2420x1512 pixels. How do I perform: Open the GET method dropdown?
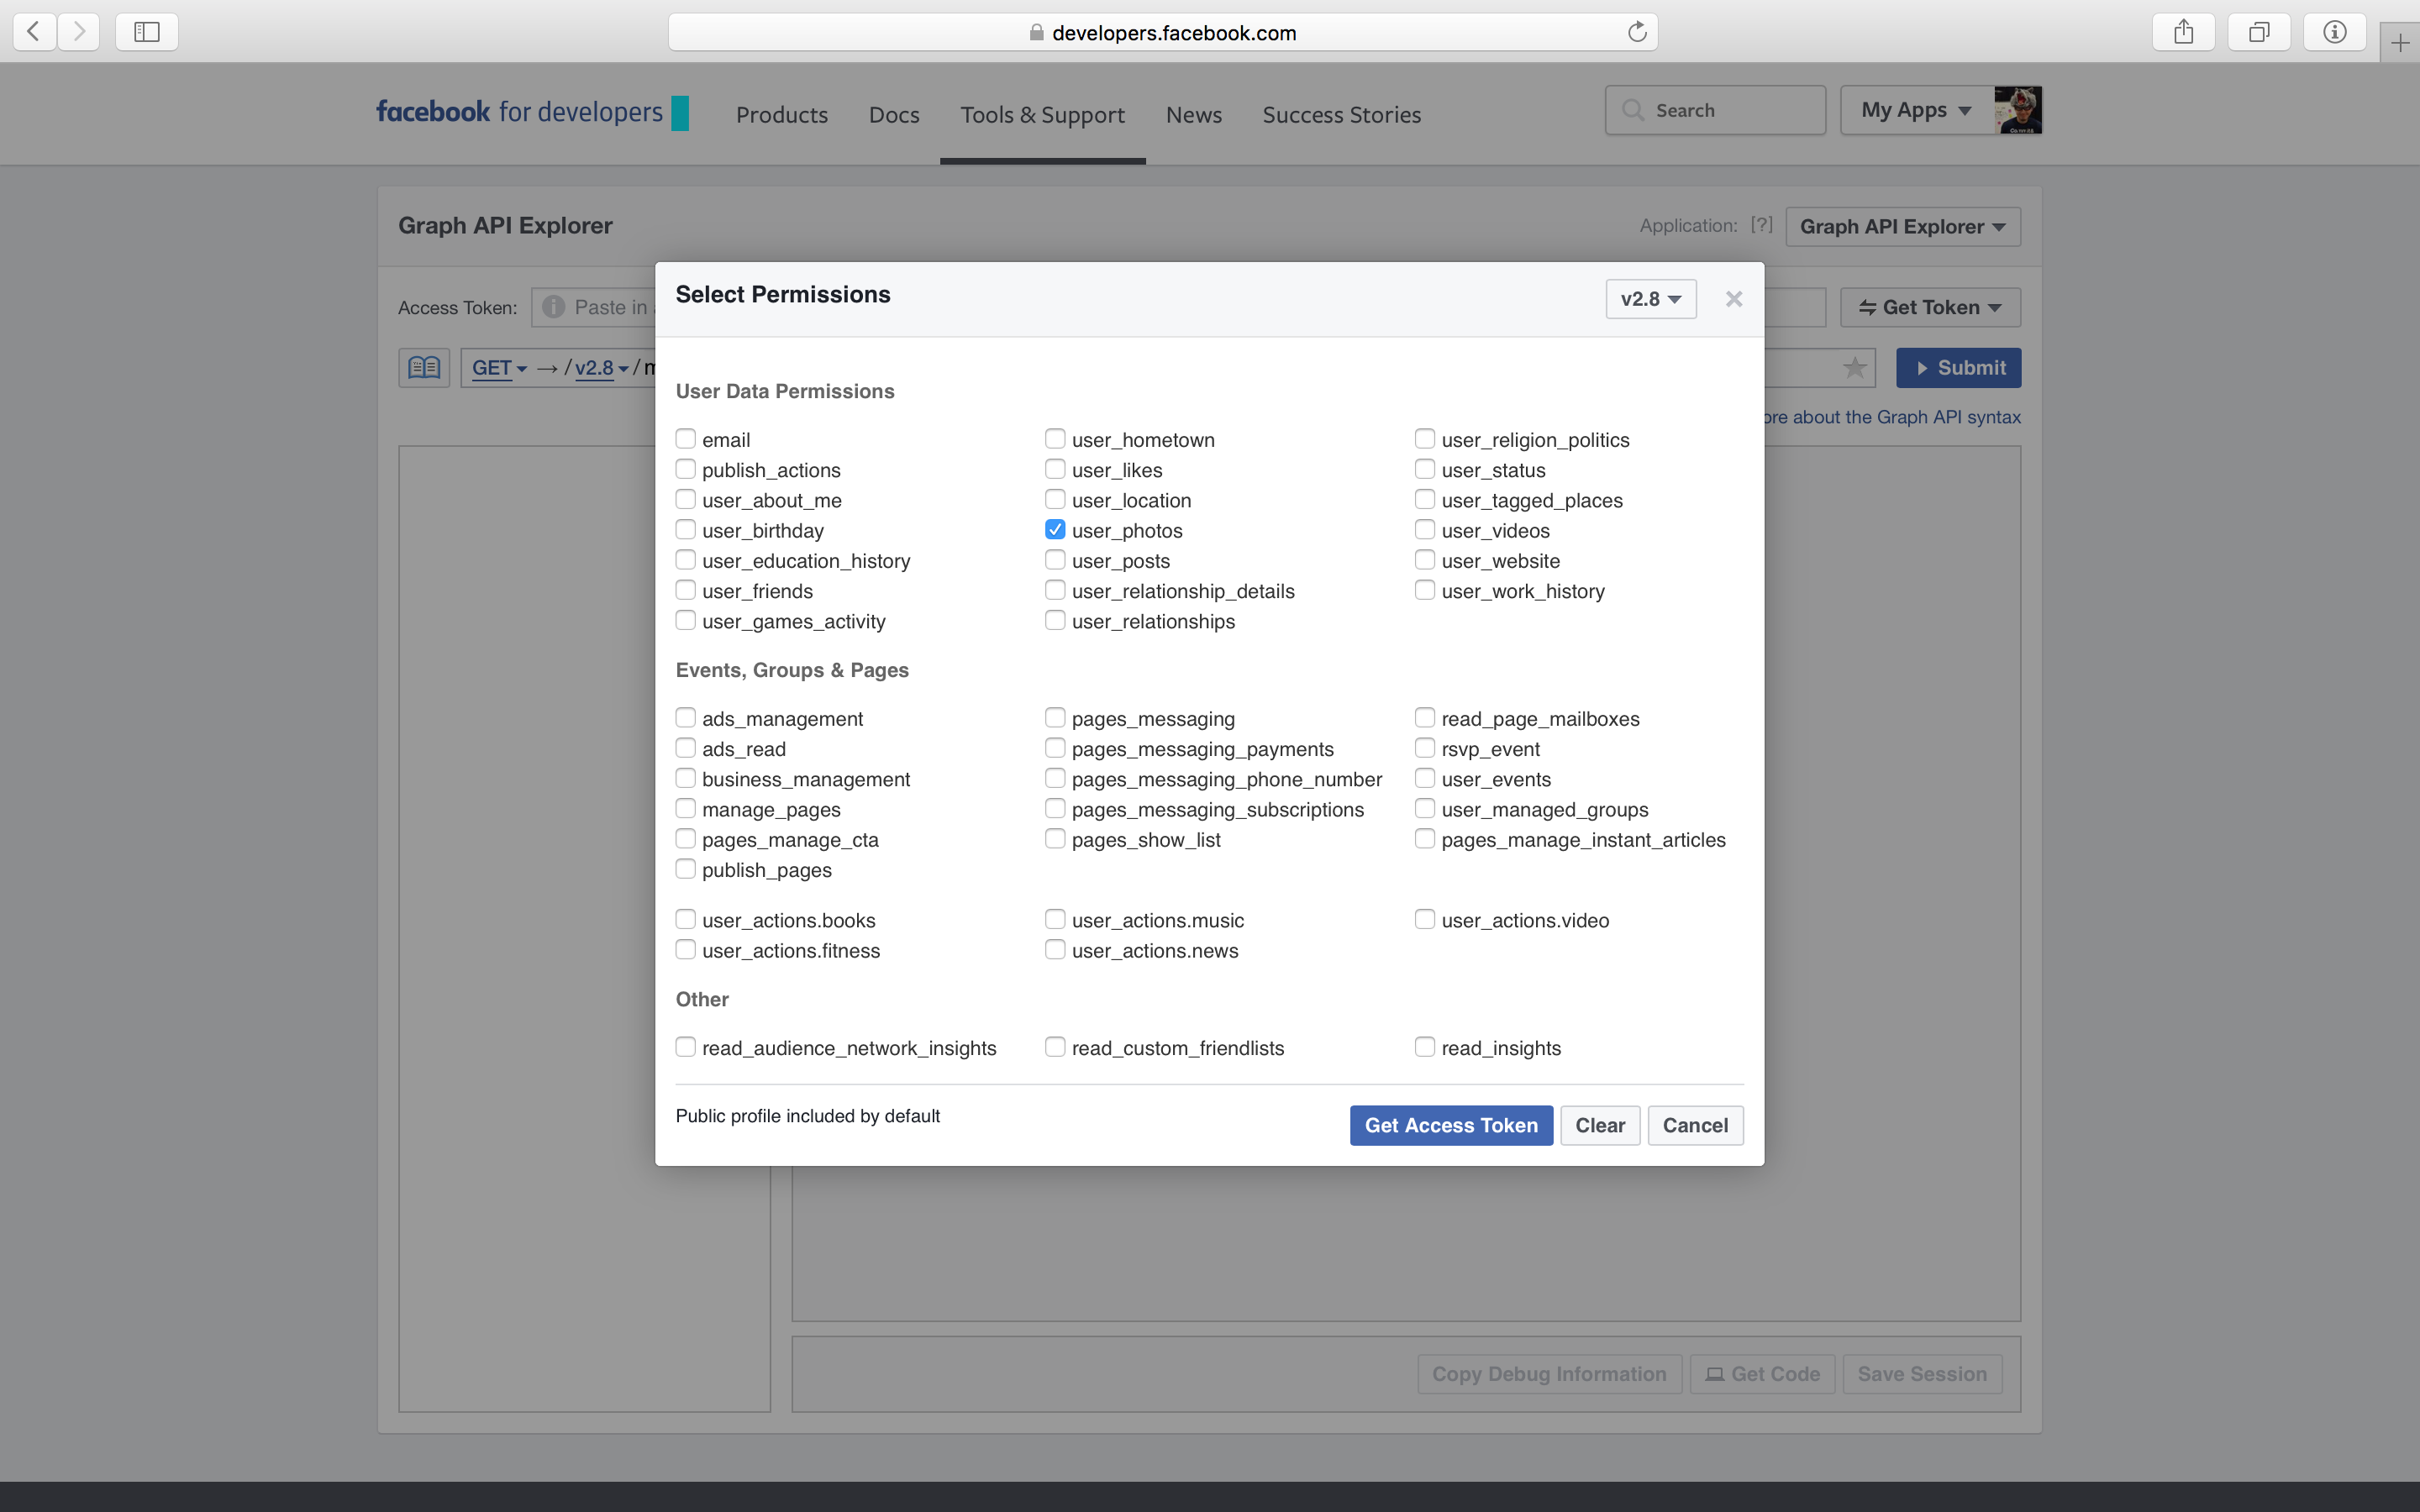(499, 368)
